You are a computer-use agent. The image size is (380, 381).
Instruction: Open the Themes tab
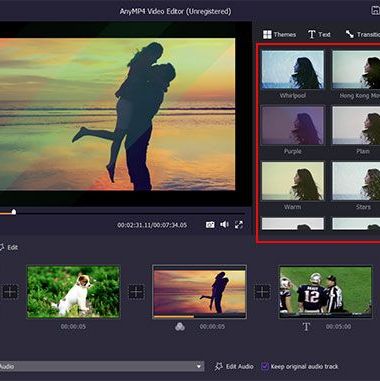pyautogui.click(x=279, y=34)
